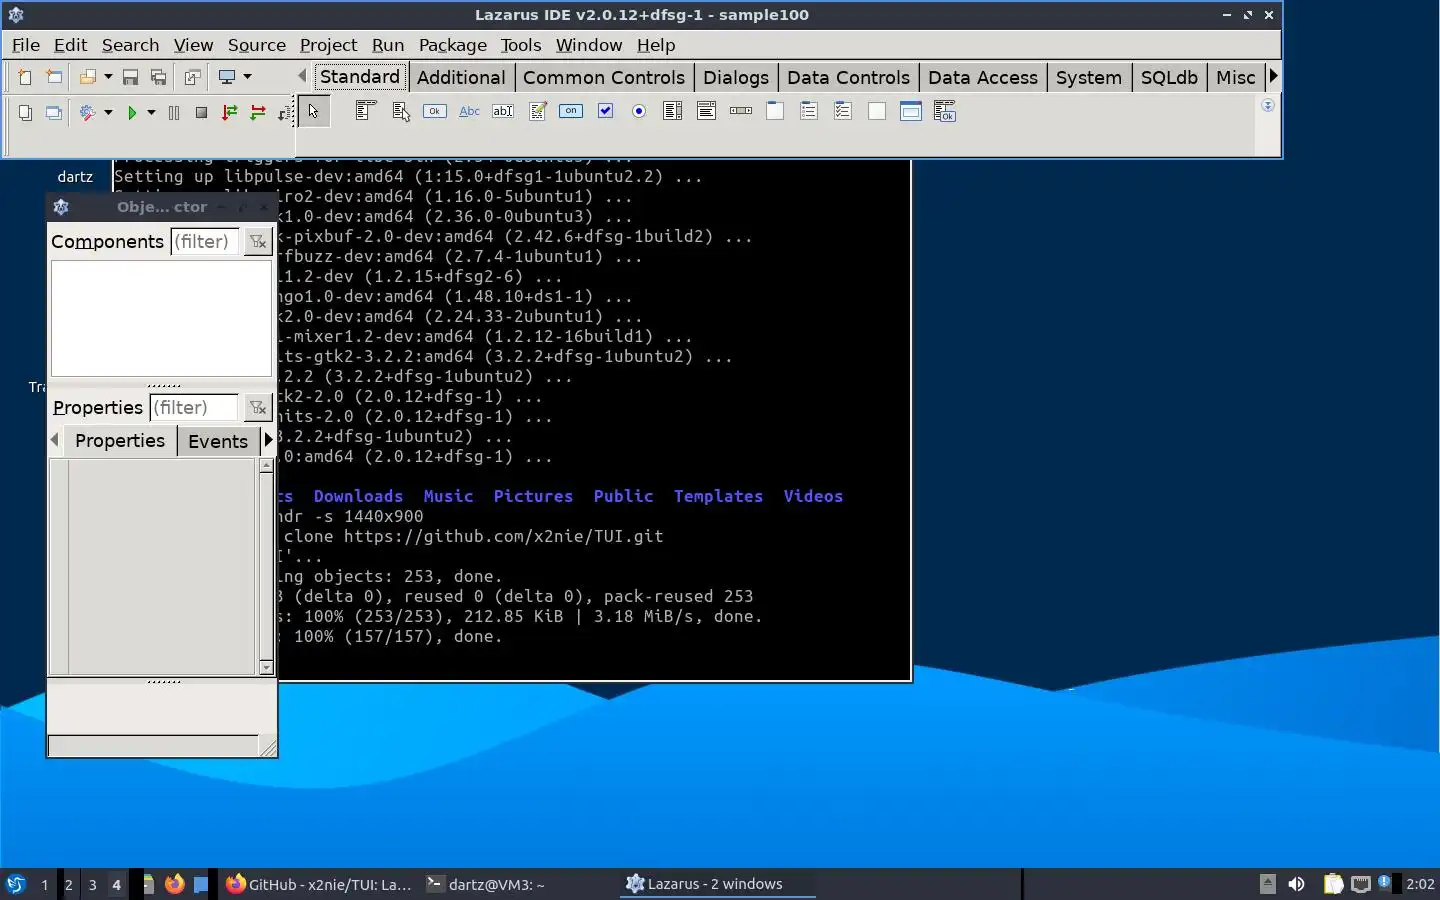
Task: Click the Step Over arrows icon
Action: 258,113
